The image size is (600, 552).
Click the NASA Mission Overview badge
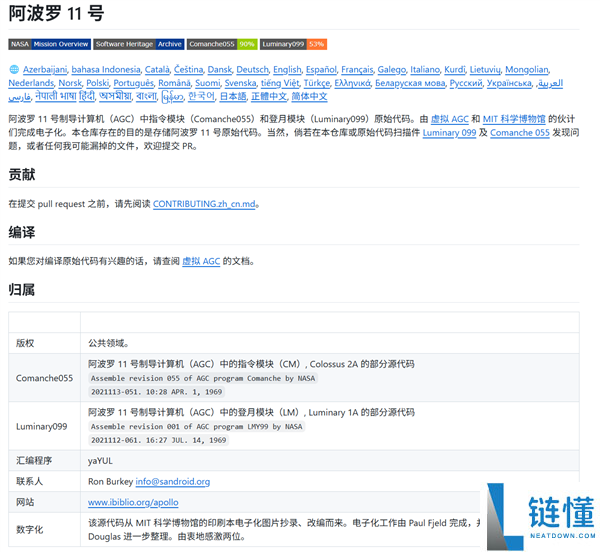click(x=50, y=44)
